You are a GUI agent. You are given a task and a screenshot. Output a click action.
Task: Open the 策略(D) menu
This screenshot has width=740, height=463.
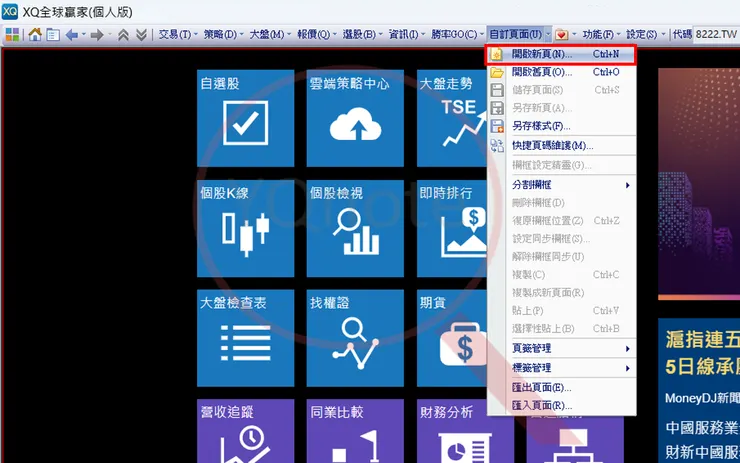tap(223, 35)
